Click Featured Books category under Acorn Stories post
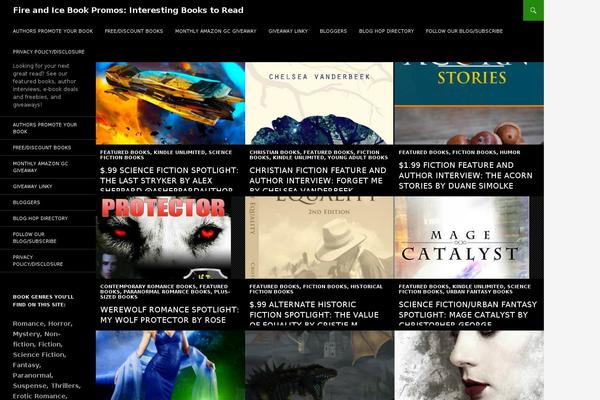 click(424, 152)
